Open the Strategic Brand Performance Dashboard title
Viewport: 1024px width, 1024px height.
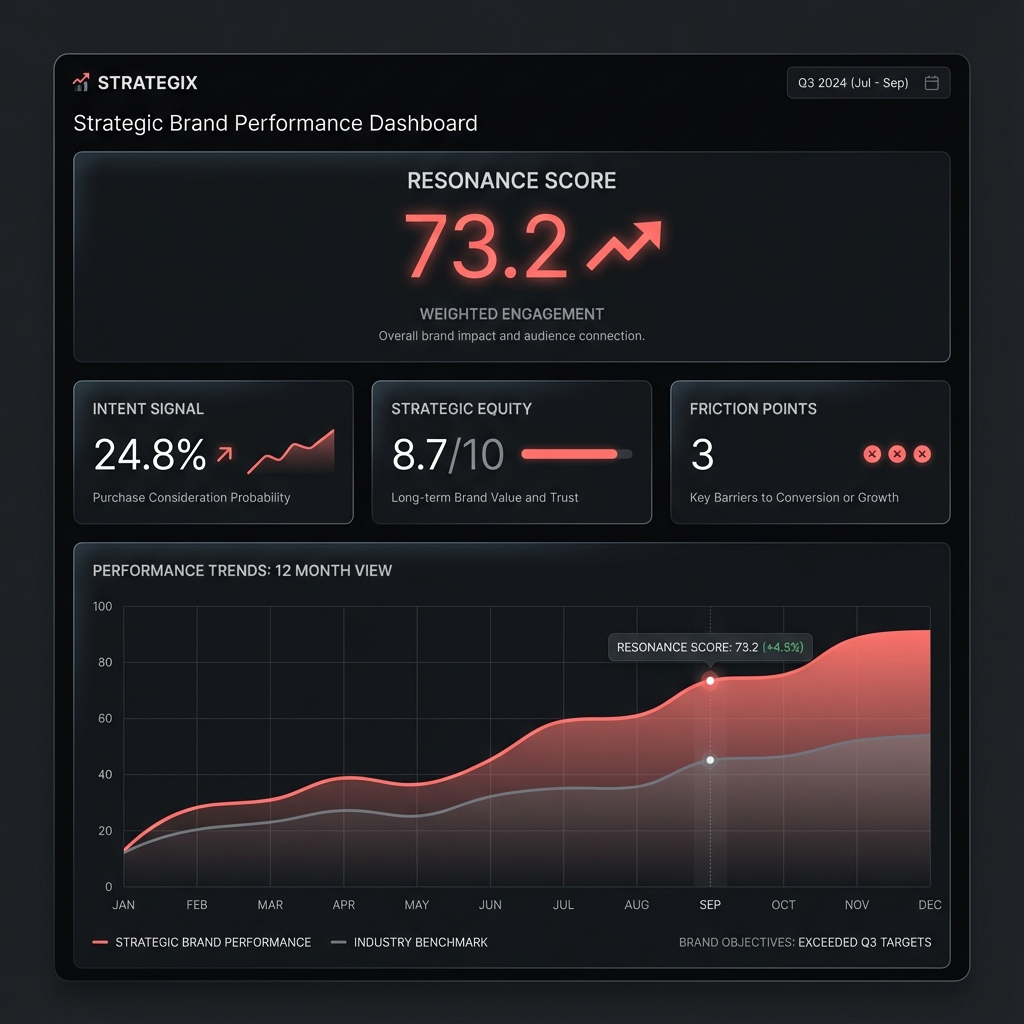[x=275, y=123]
